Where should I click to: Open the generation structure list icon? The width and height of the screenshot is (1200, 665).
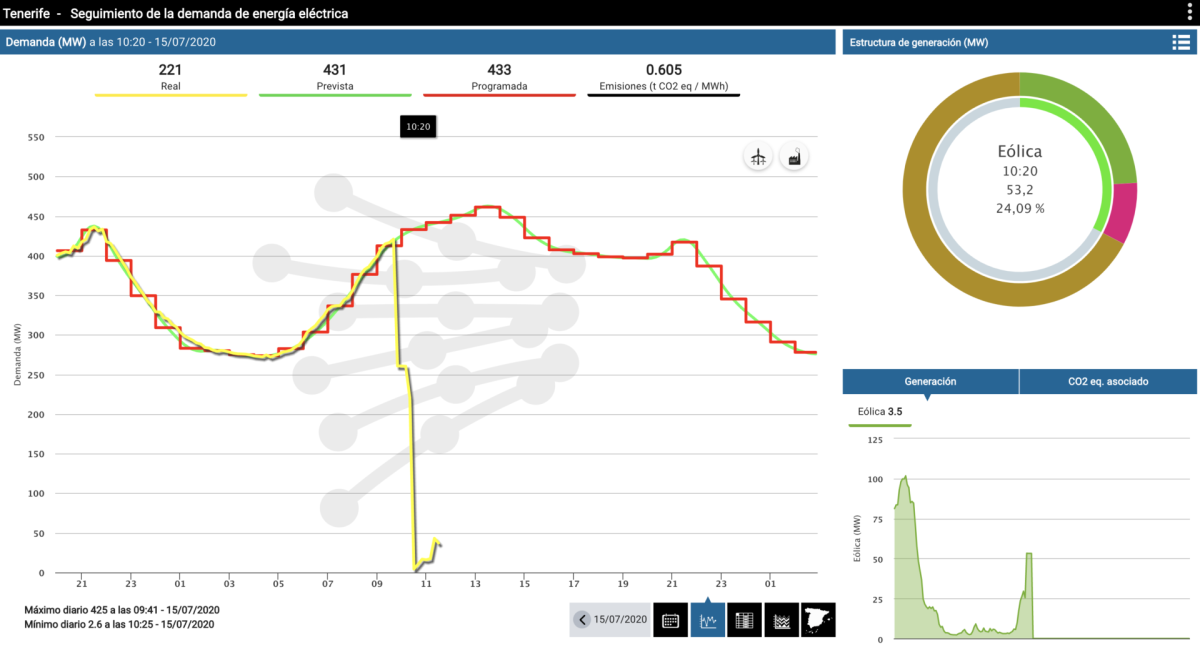[x=1180, y=42]
